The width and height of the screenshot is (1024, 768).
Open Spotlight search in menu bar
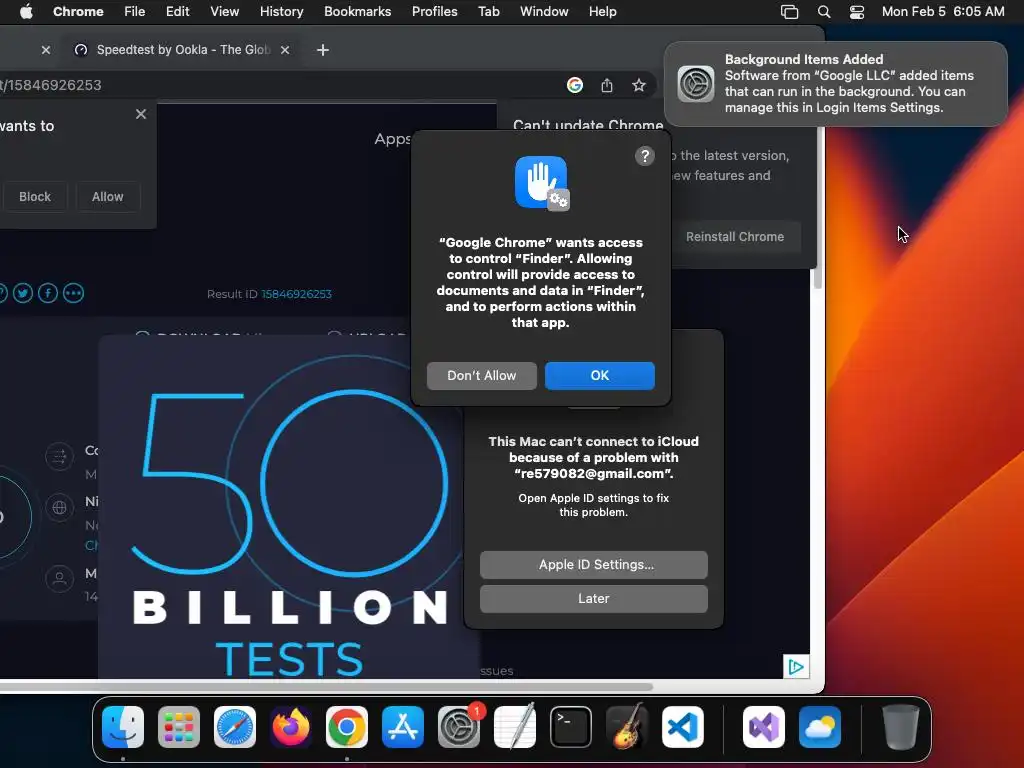coord(824,12)
